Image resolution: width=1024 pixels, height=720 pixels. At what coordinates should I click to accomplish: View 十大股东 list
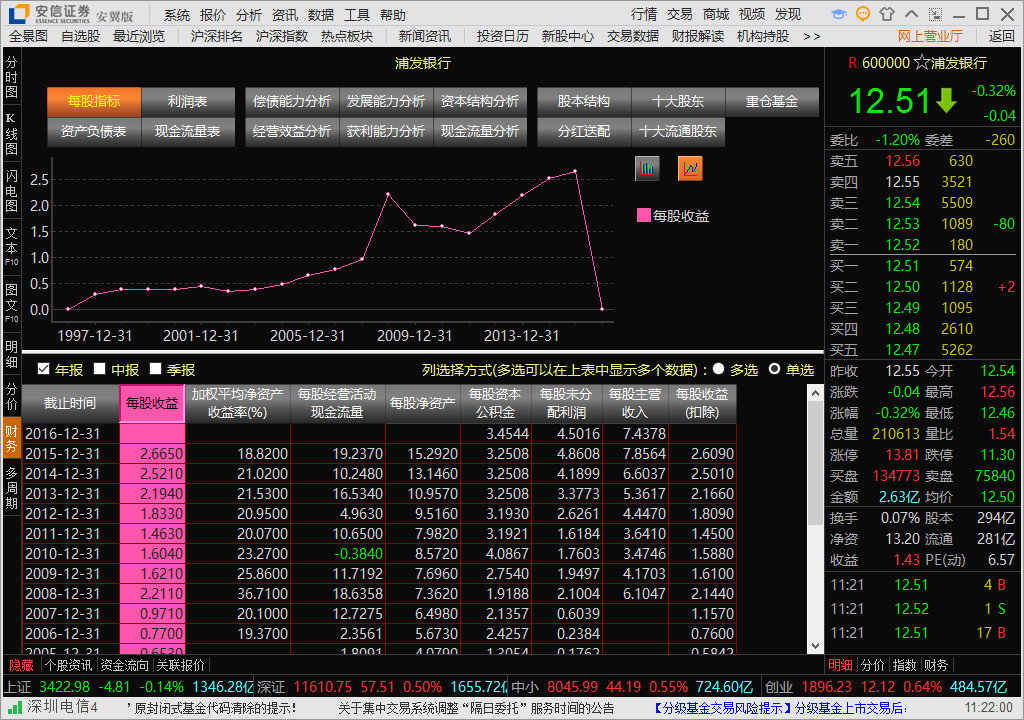pos(678,101)
